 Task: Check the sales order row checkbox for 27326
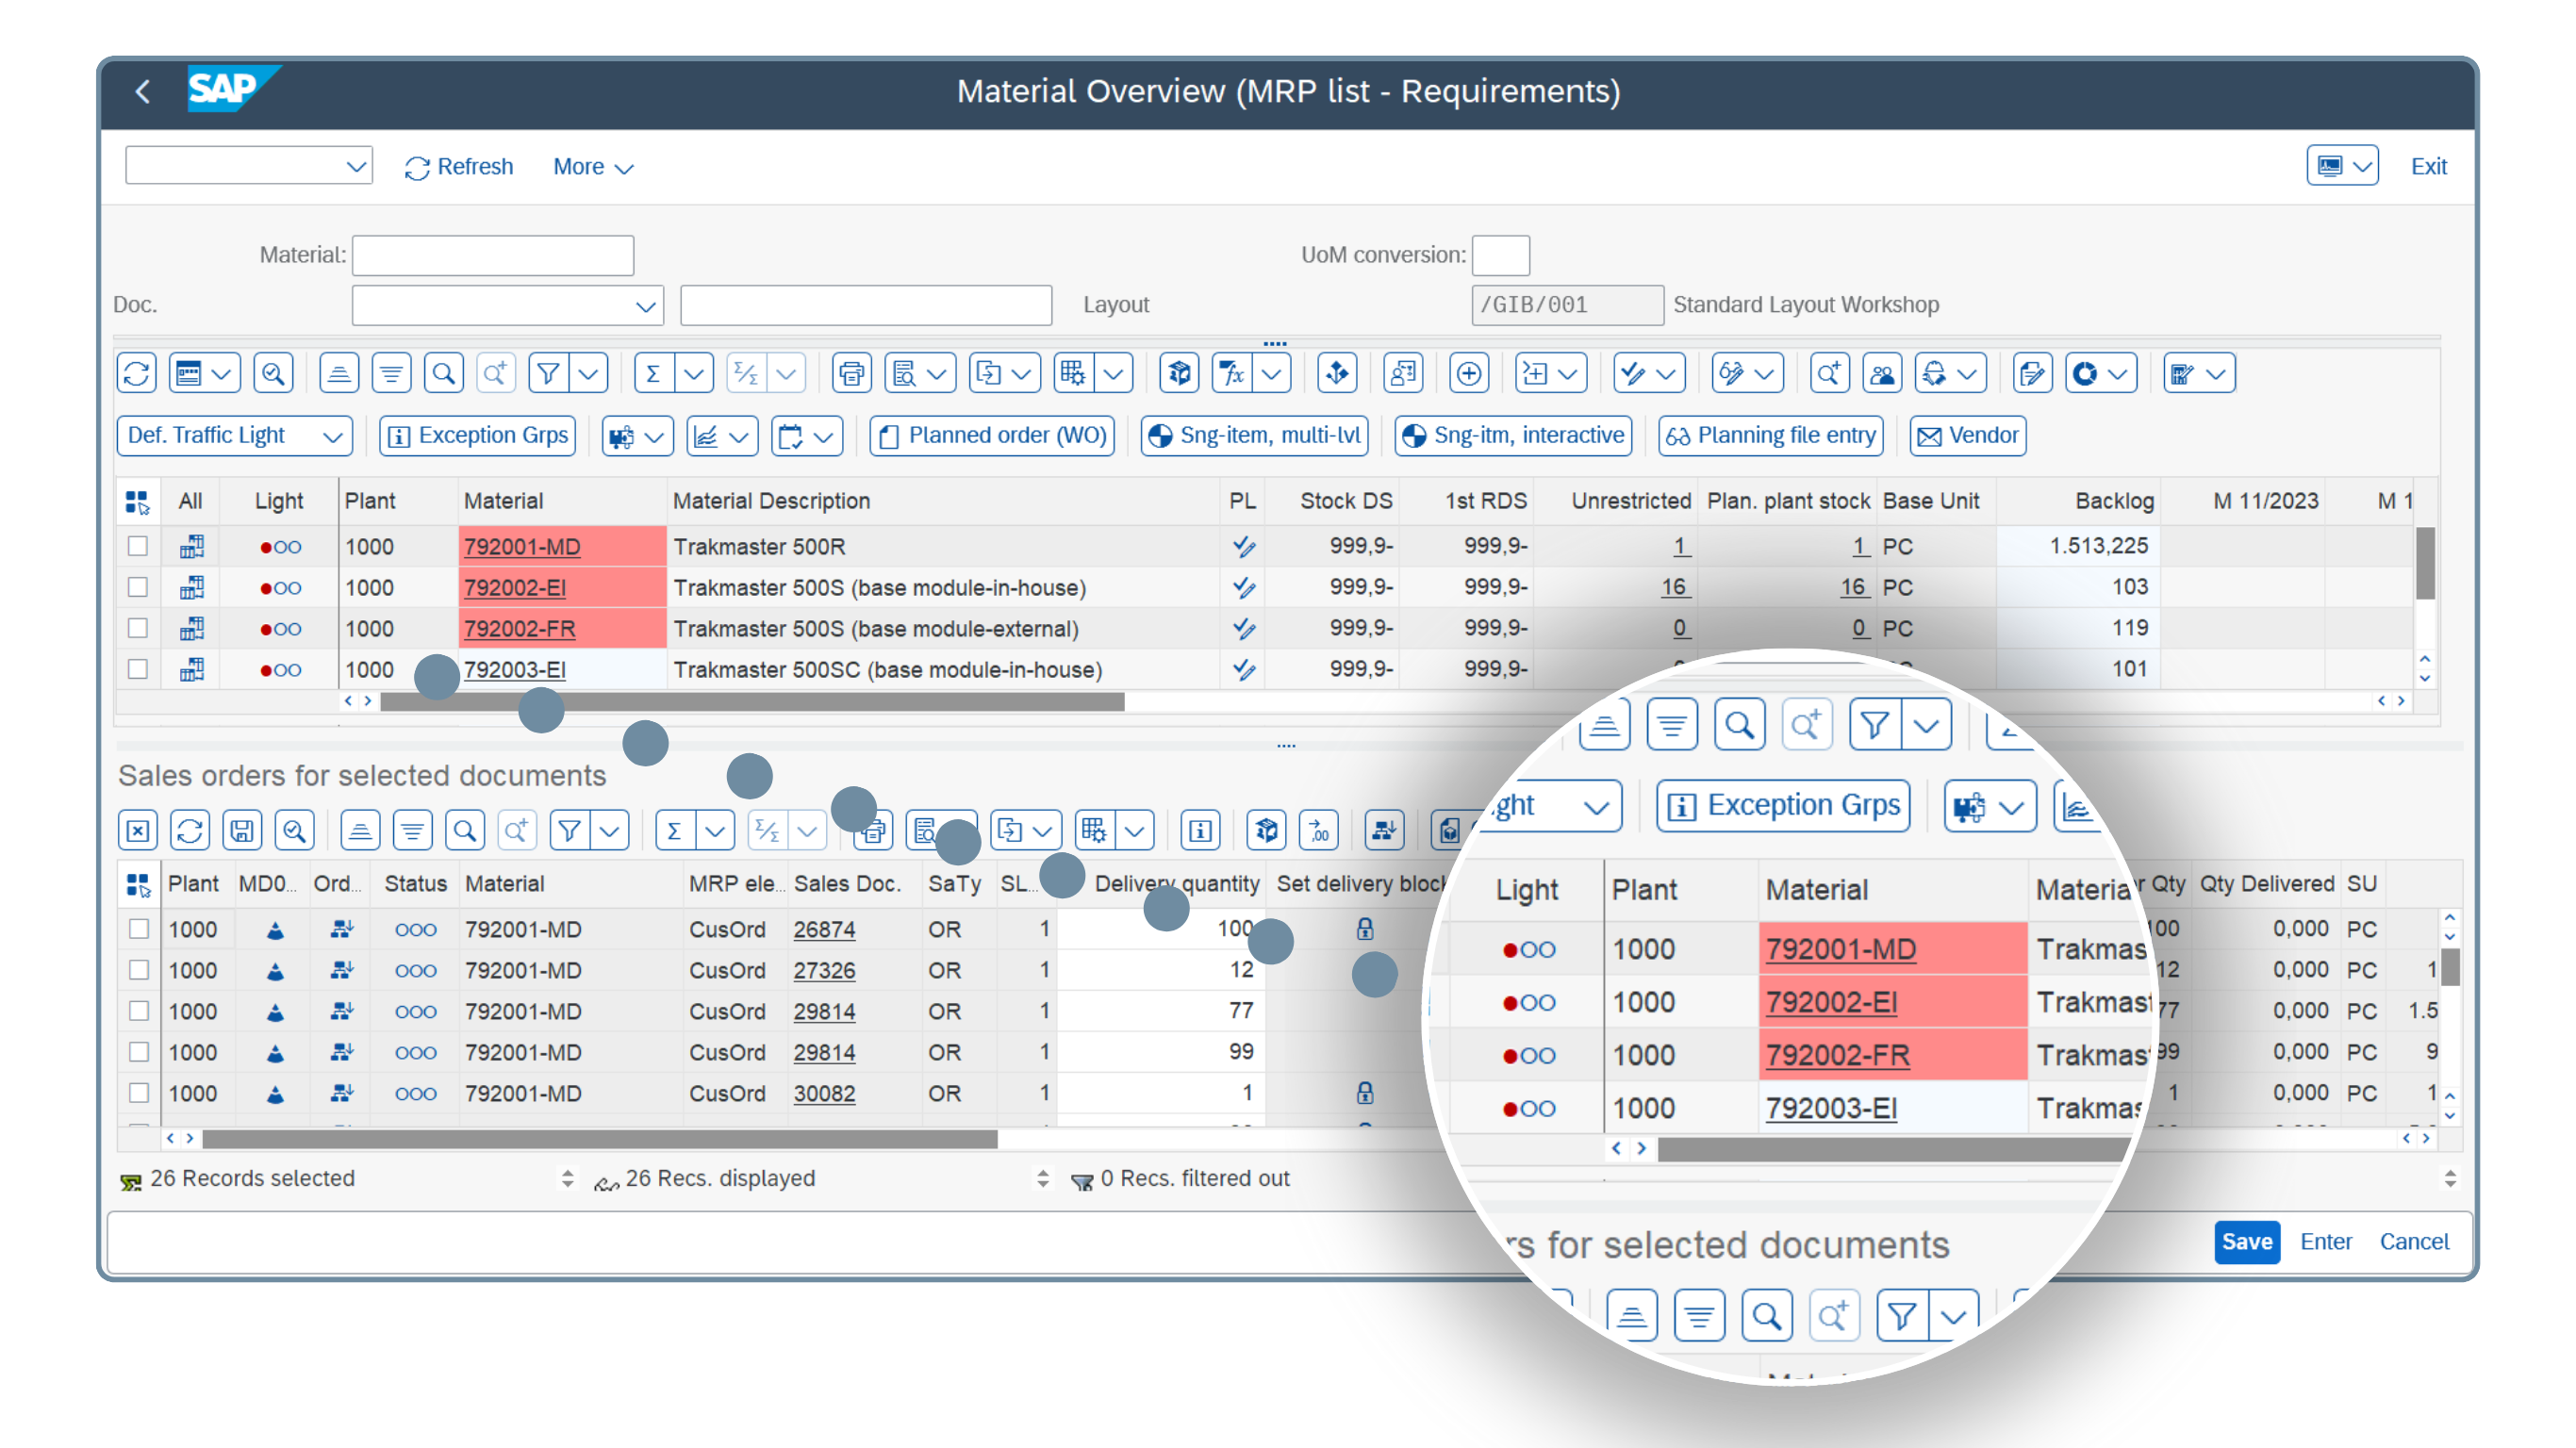[x=139, y=970]
